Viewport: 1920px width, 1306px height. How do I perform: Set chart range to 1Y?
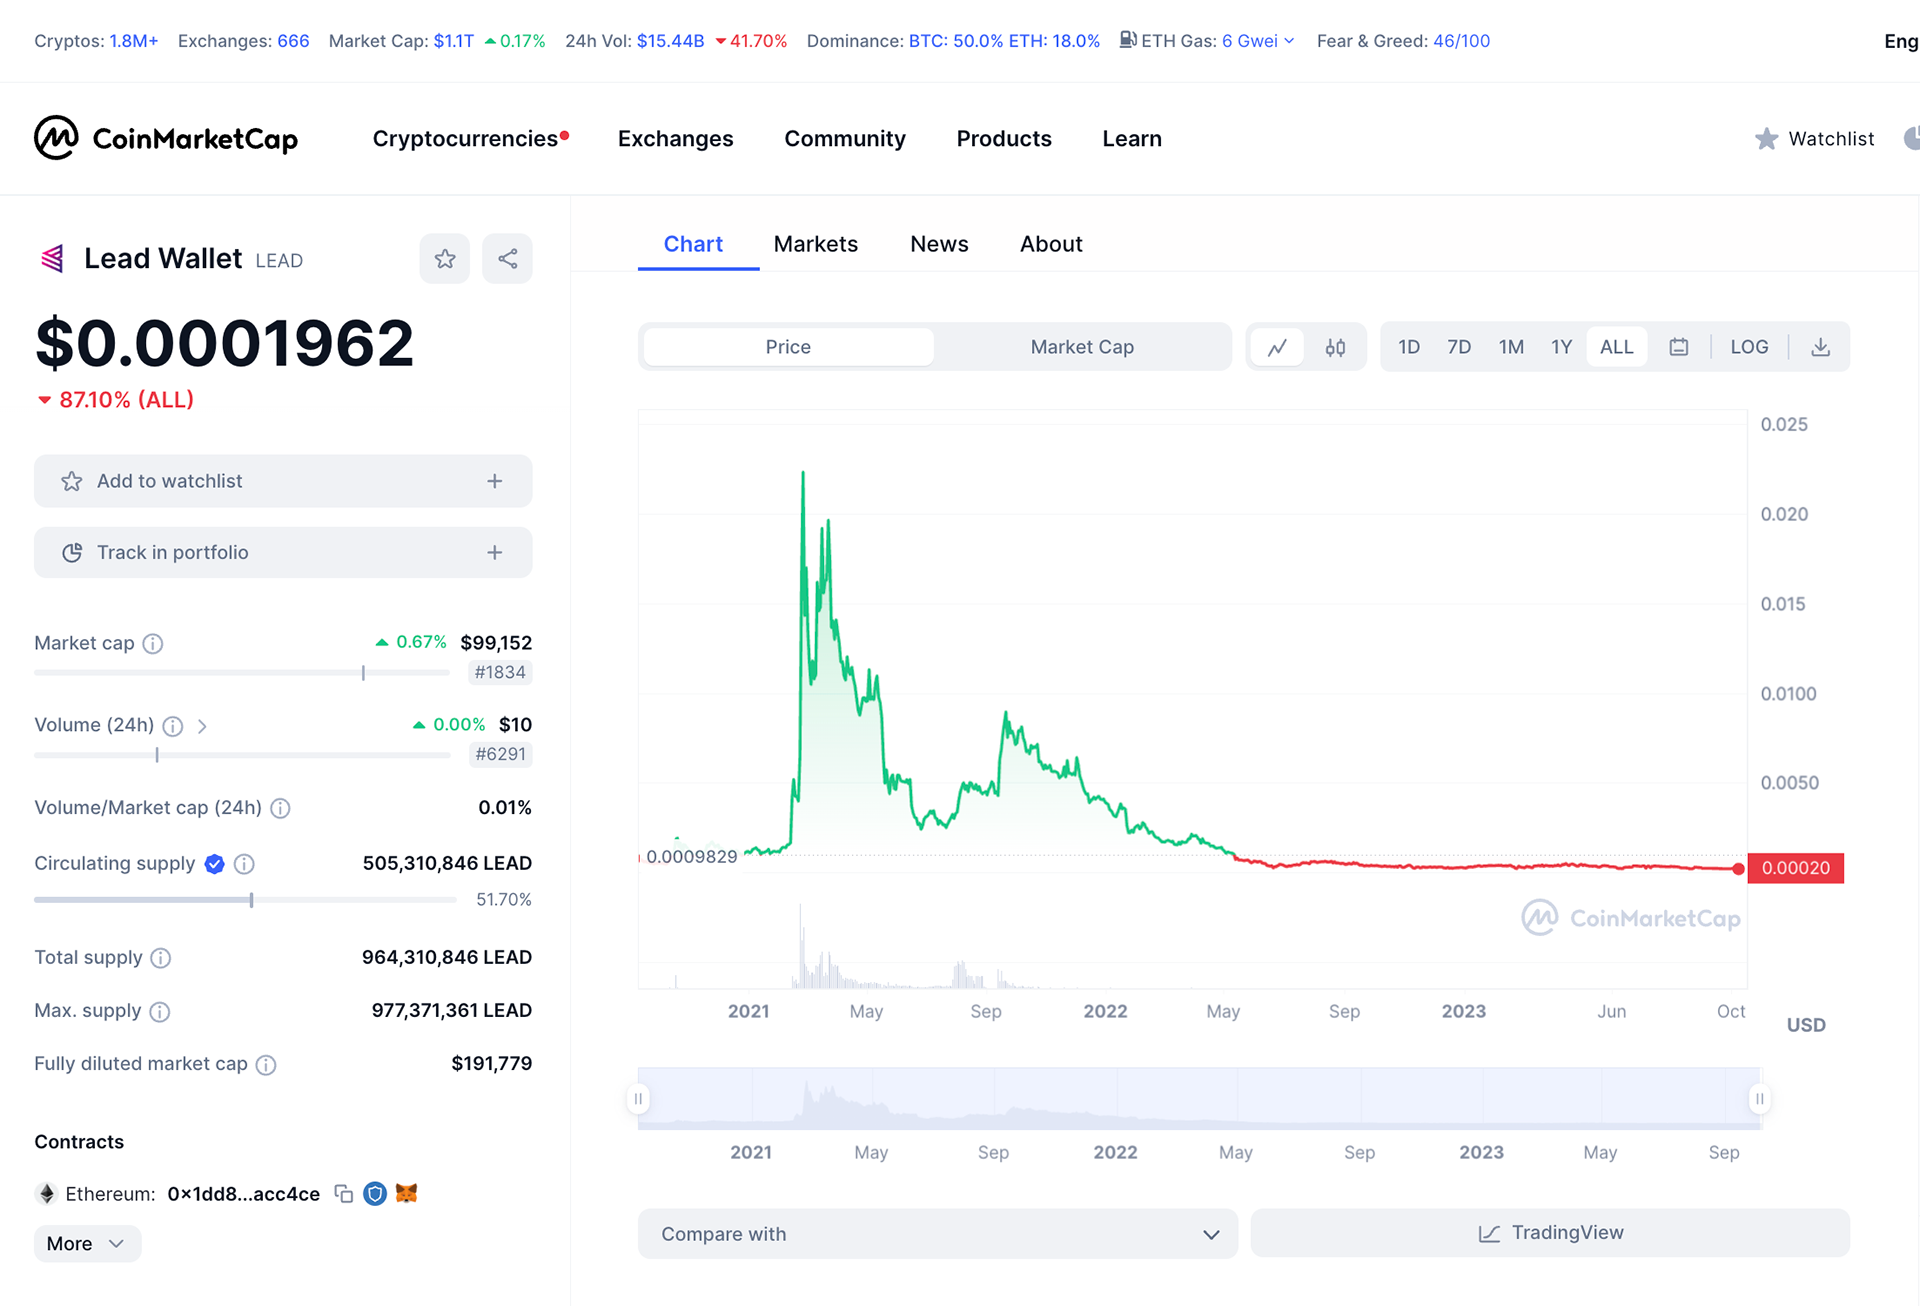1561,347
